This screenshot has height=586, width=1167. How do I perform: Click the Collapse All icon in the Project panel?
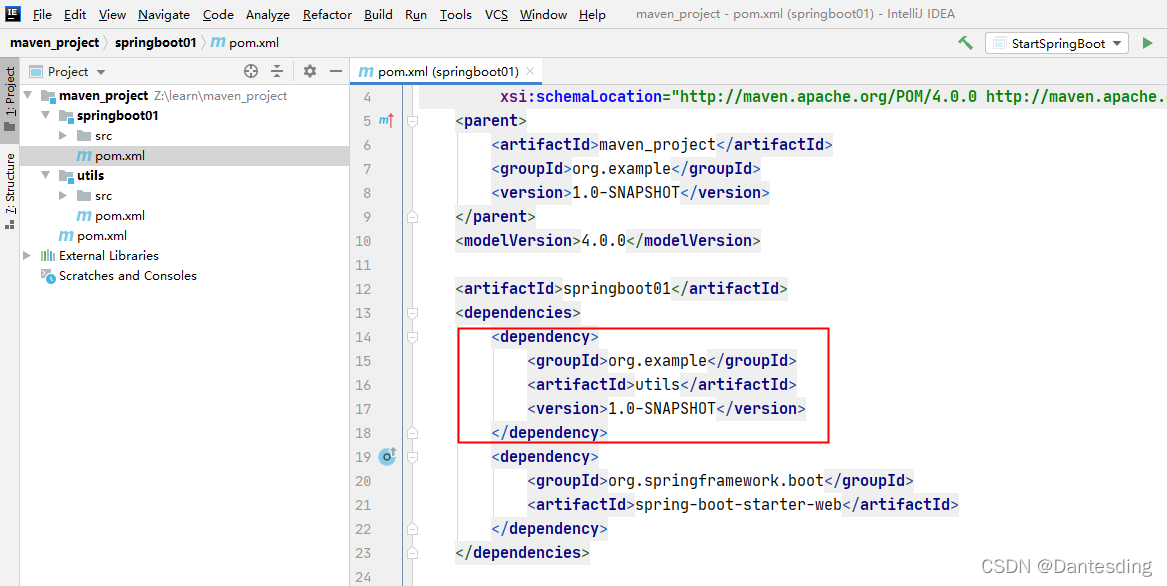tap(277, 71)
